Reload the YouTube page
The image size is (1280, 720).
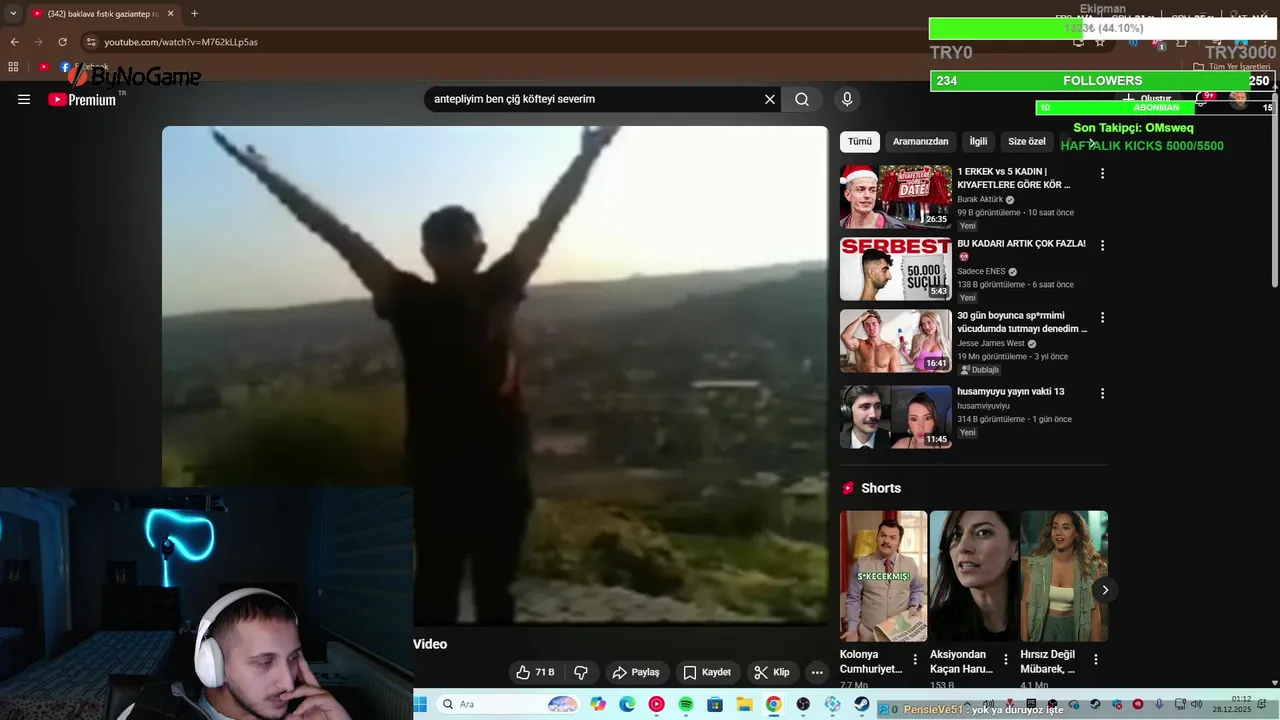pyautogui.click(x=62, y=42)
